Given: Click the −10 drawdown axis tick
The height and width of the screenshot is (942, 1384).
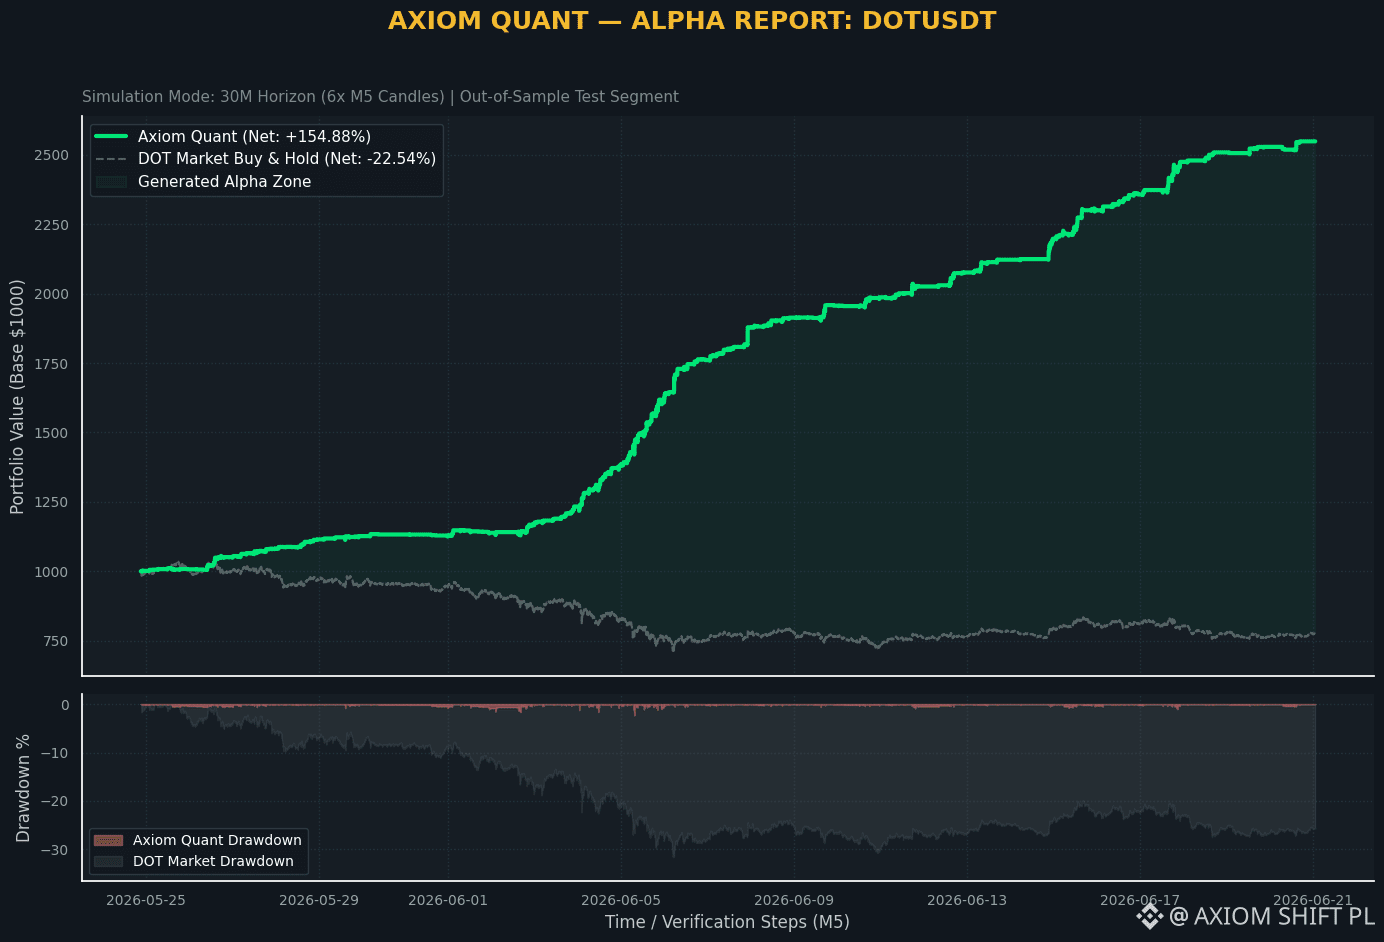Looking at the screenshot, I should [56, 754].
